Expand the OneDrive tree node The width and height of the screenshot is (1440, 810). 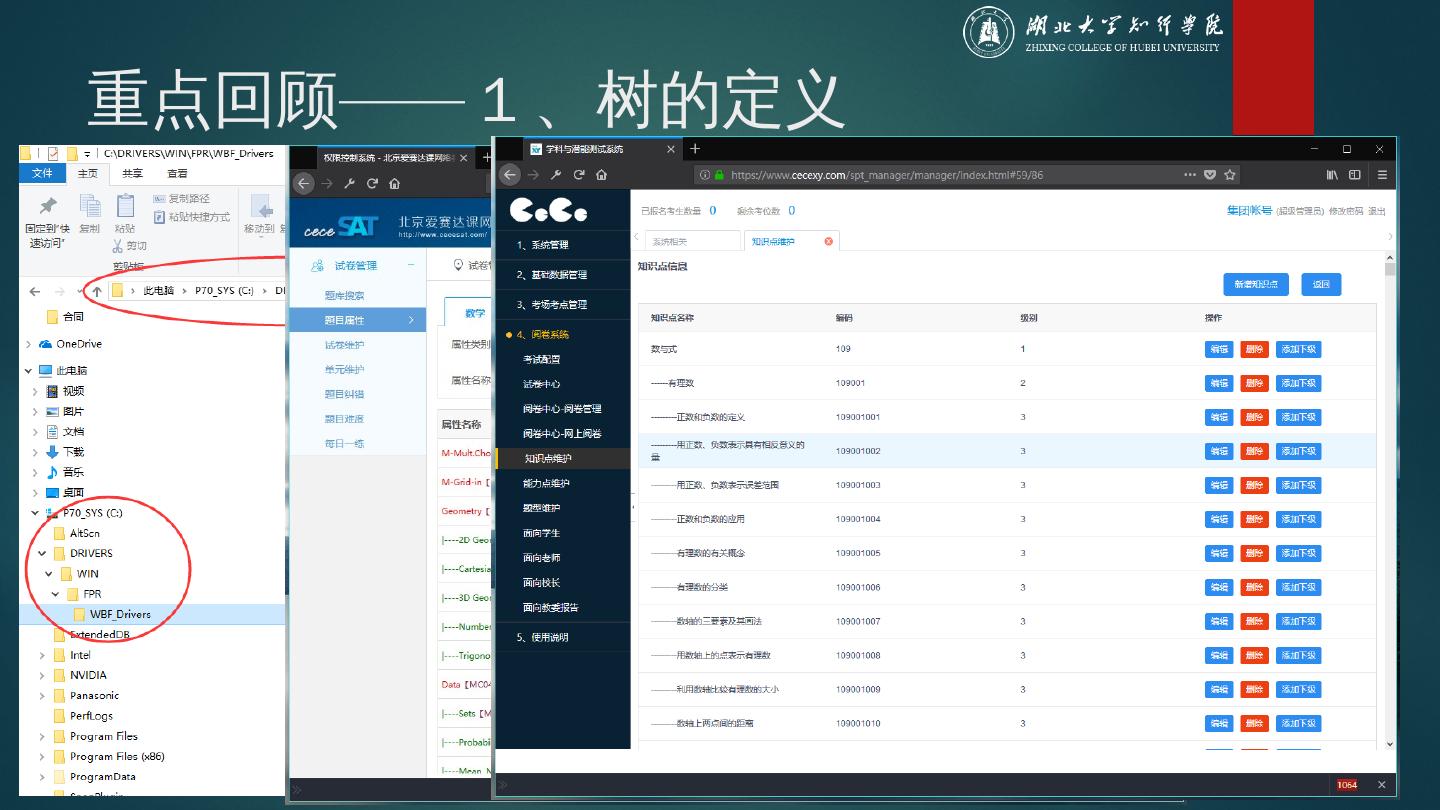(28, 344)
